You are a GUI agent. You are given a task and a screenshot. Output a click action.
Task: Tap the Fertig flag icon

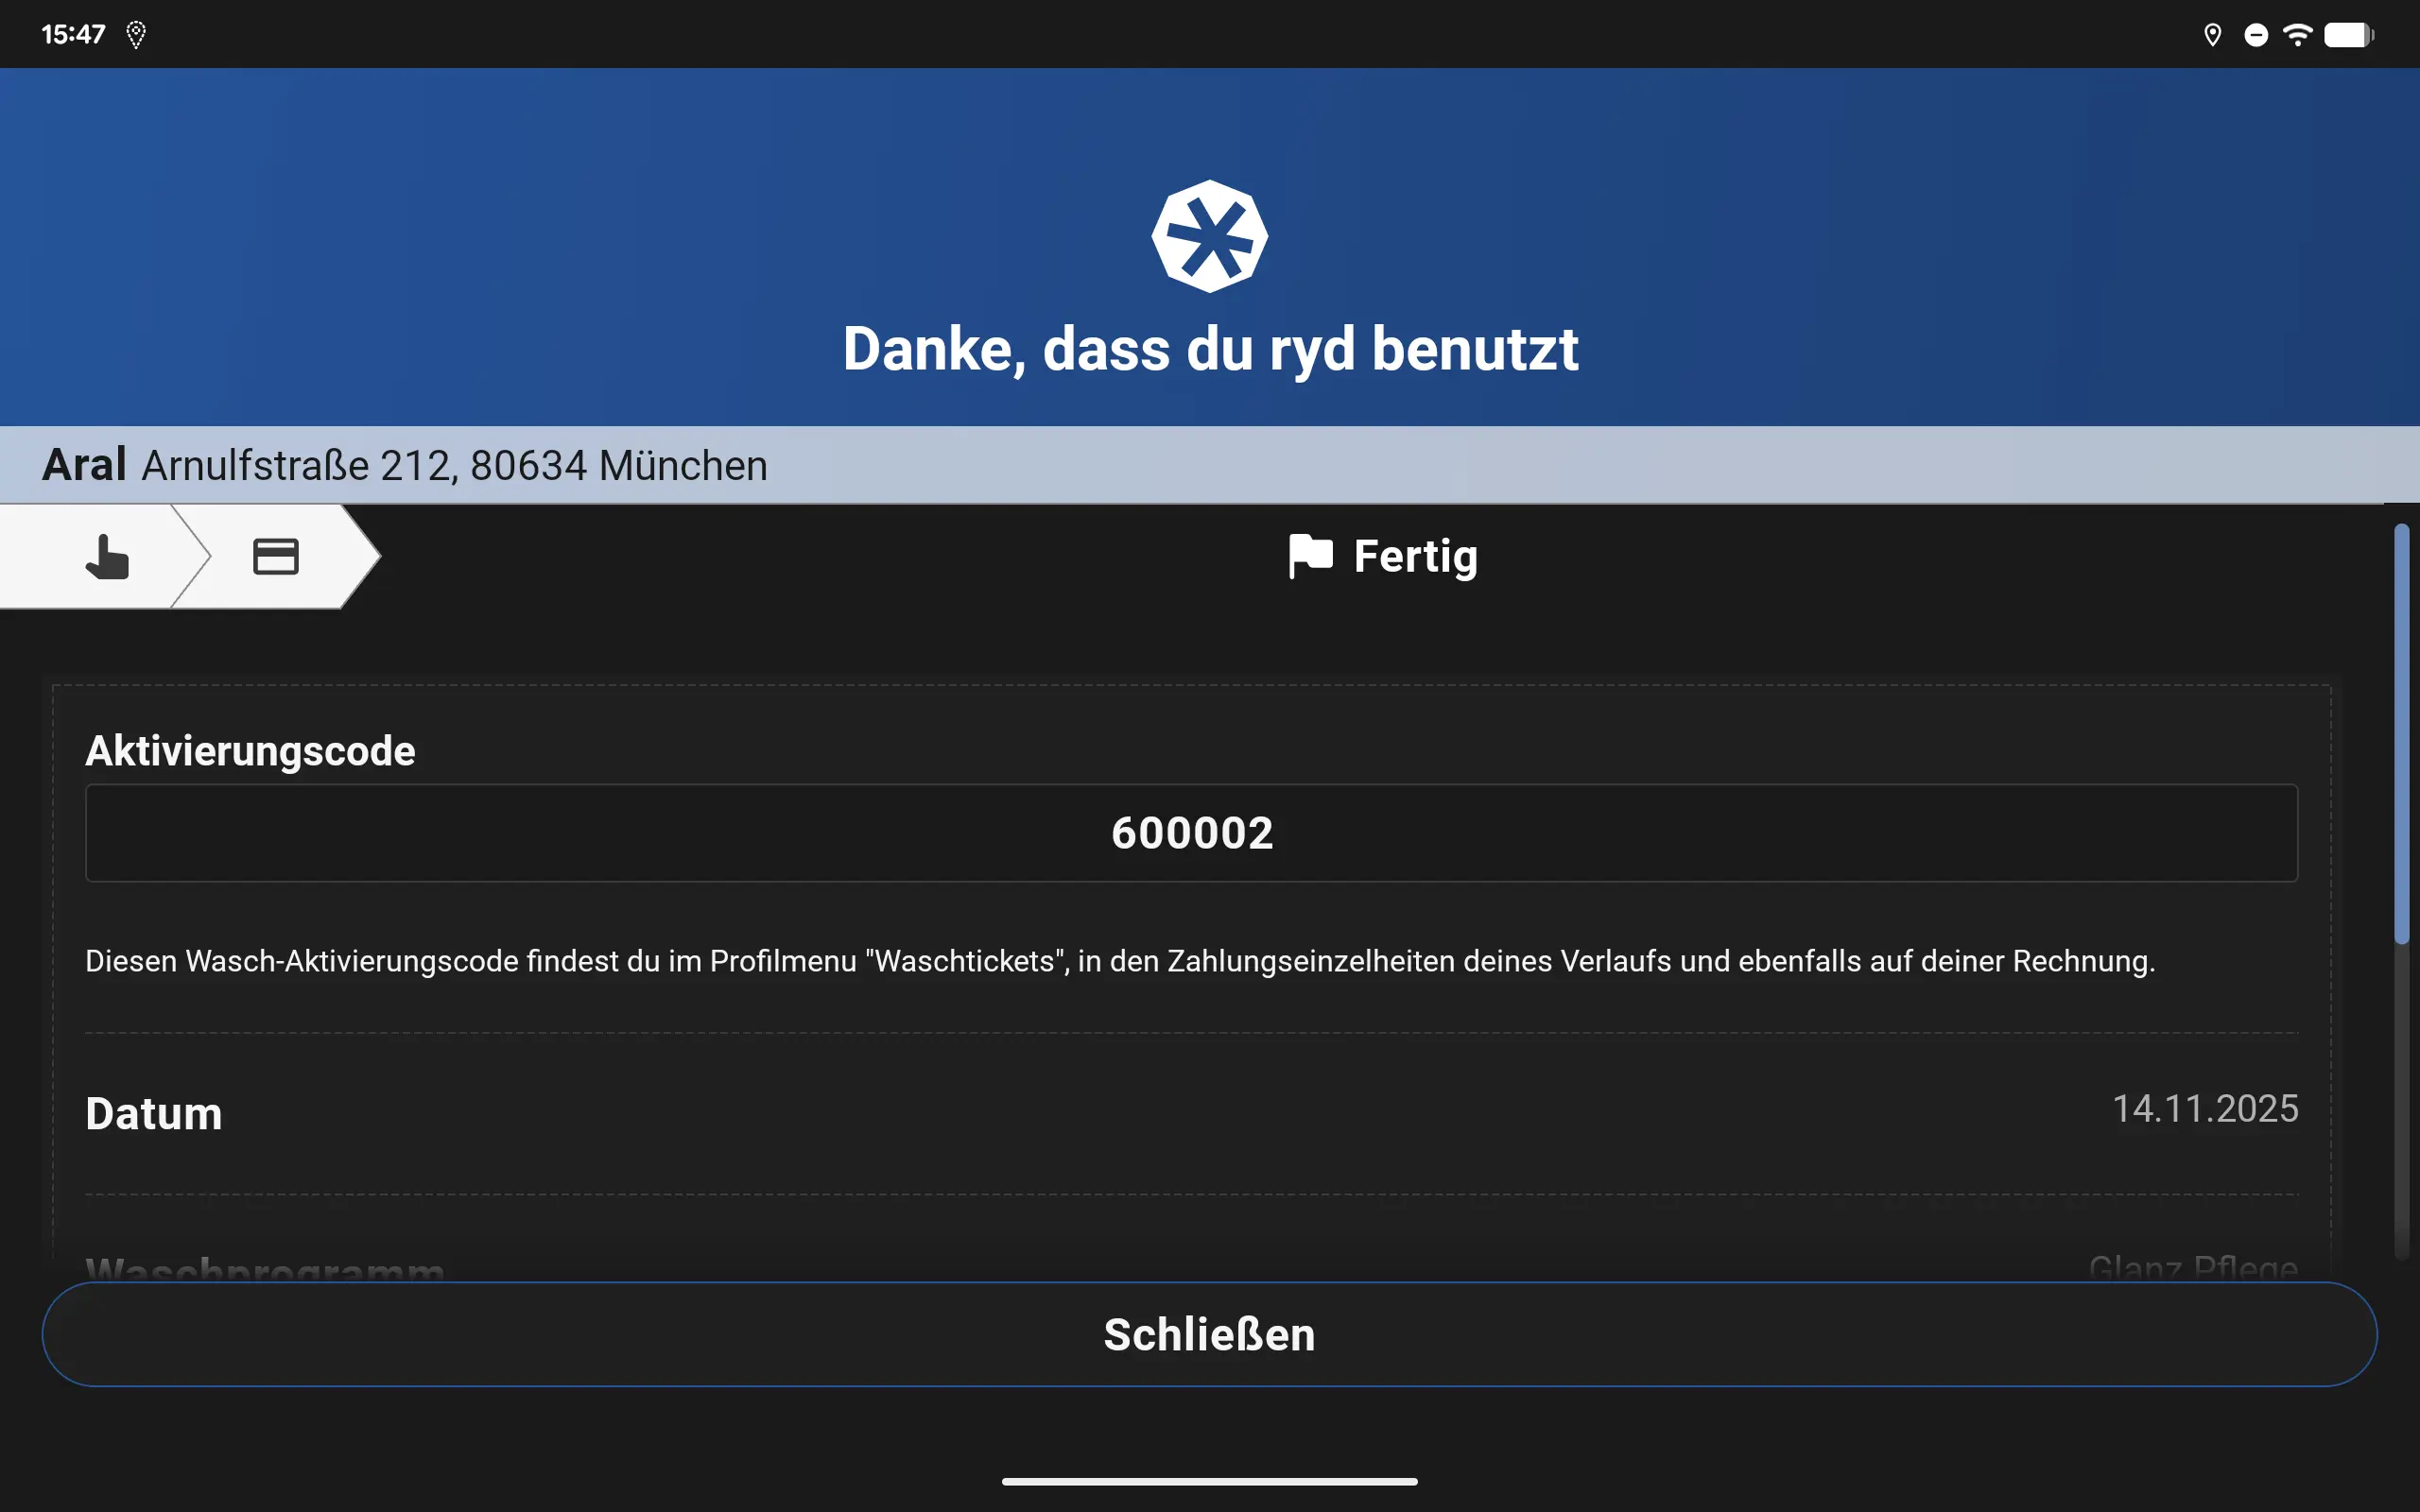click(x=1310, y=556)
